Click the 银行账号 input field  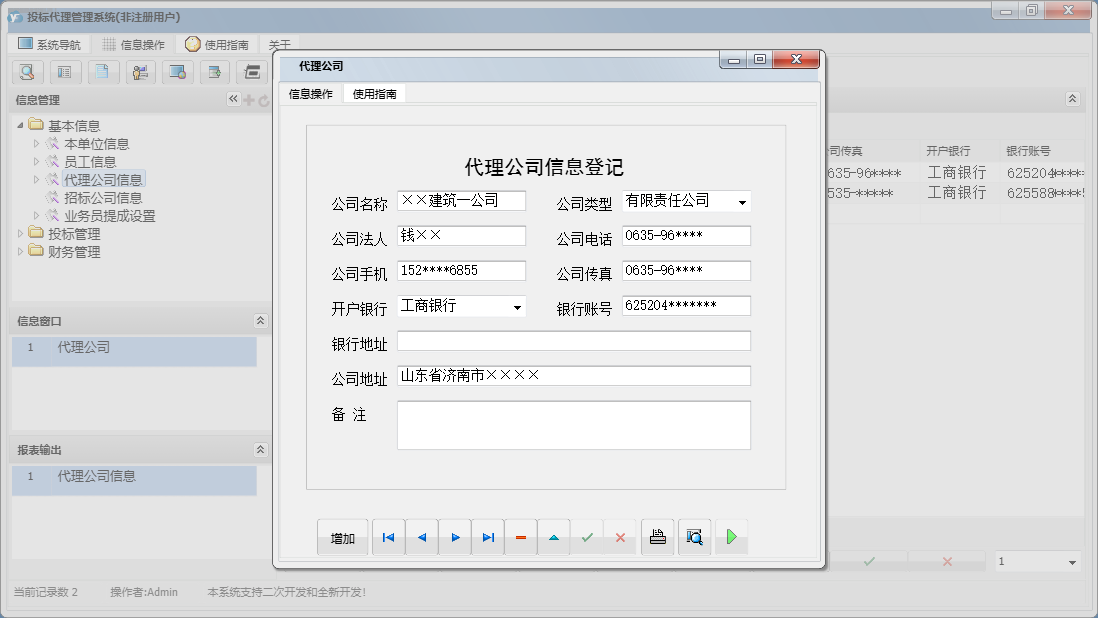pyautogui.click(x=686, y=306)
